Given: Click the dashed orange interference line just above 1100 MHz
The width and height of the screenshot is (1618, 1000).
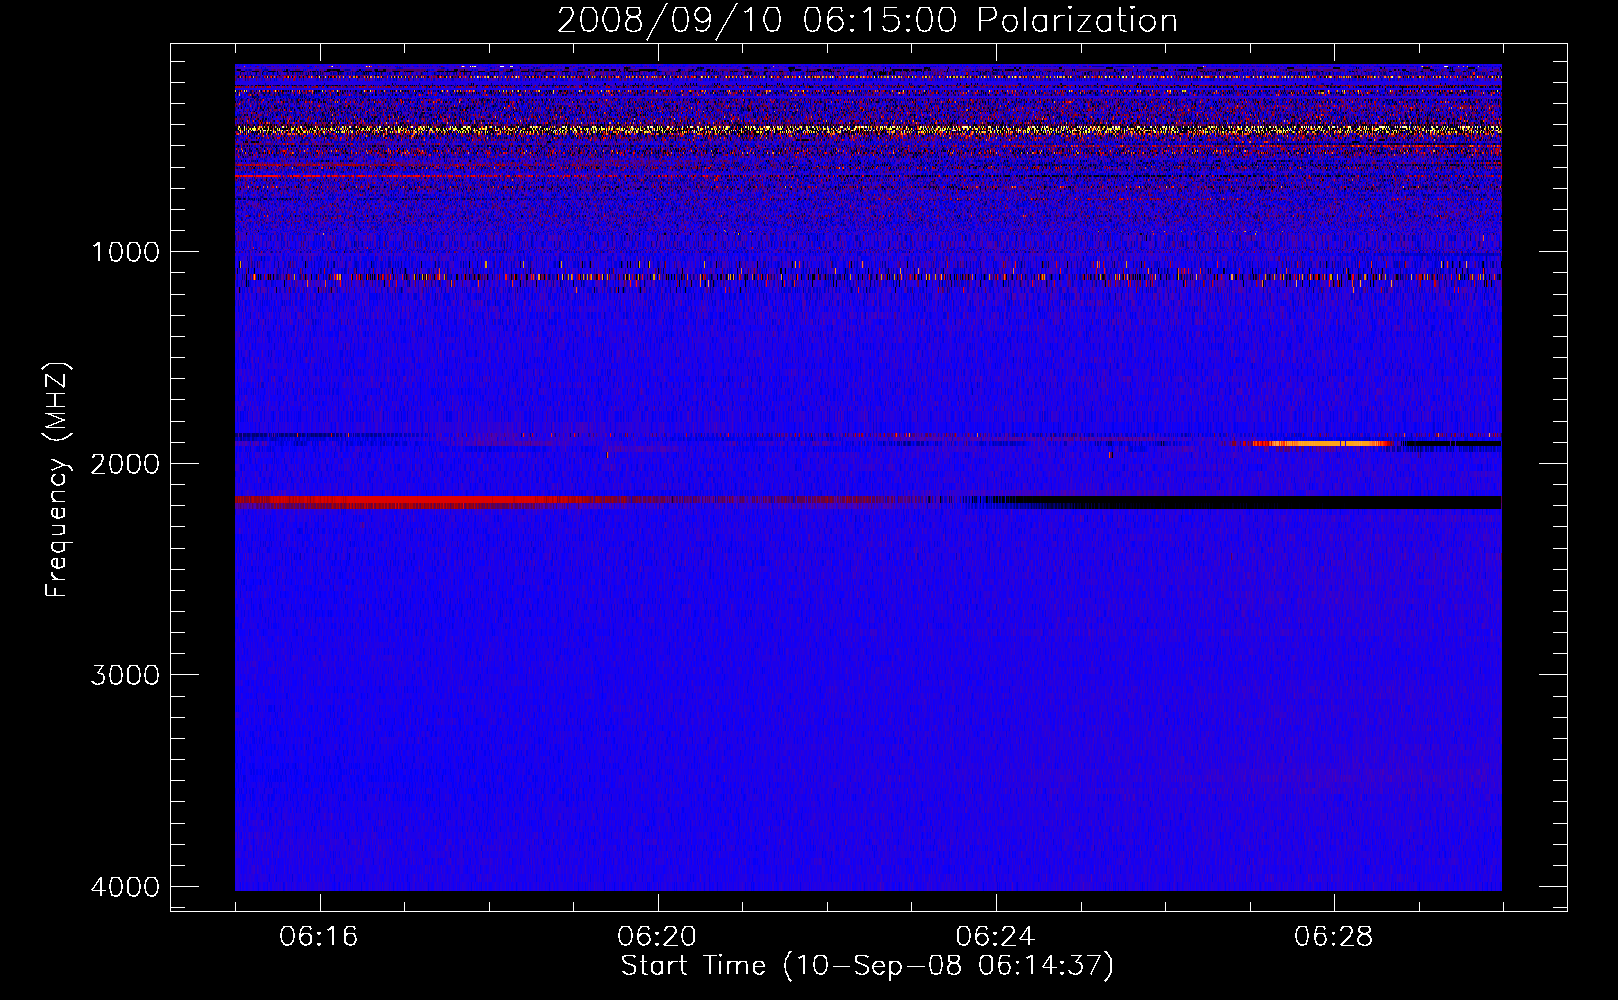Looking at the screenshot, I should click(868, 277).
